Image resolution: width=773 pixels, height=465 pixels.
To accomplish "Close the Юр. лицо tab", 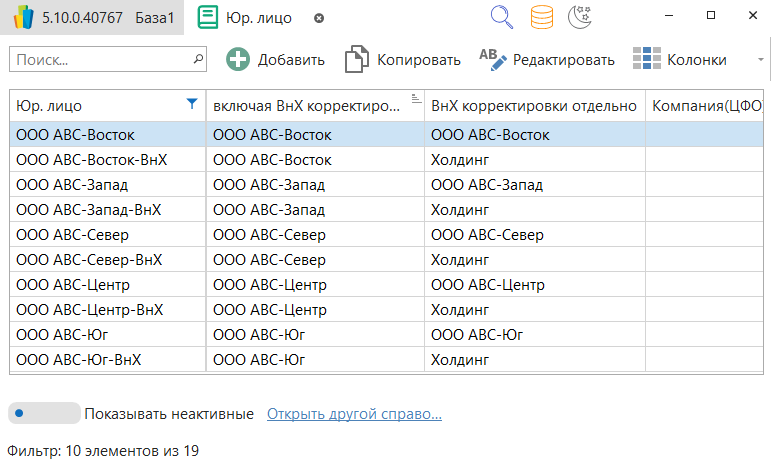I will tap(319, 18).
